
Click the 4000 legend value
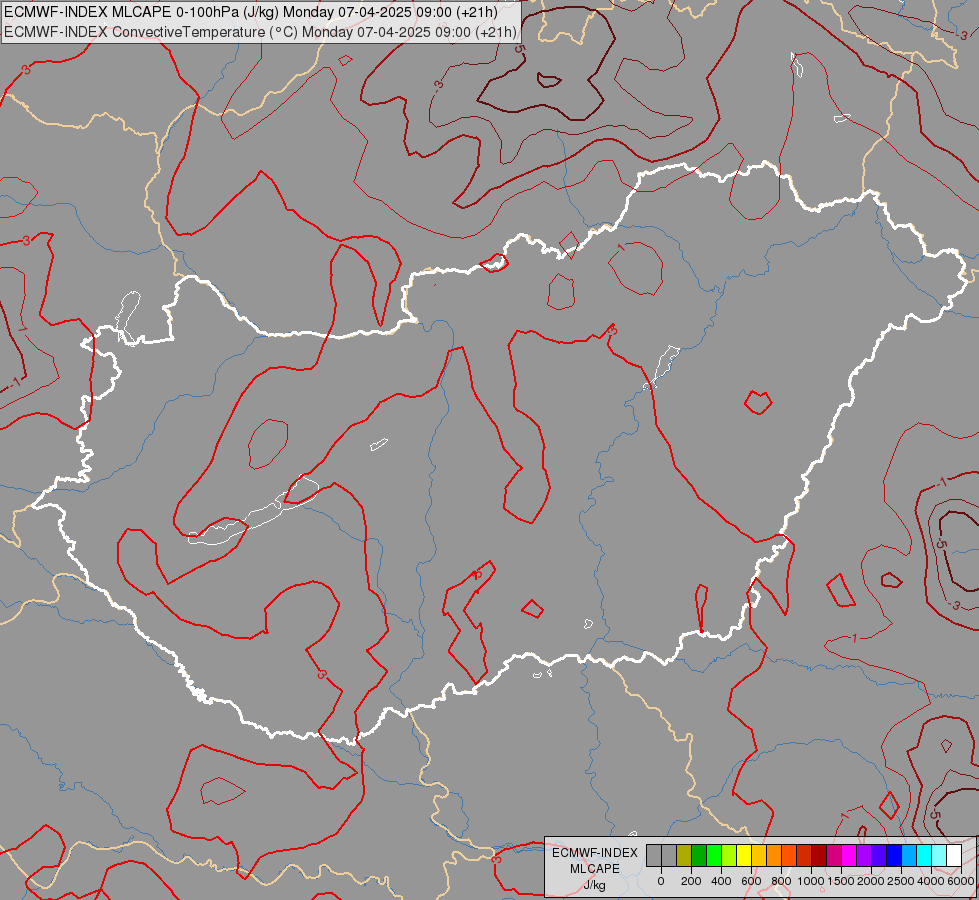tap(931, 881)
